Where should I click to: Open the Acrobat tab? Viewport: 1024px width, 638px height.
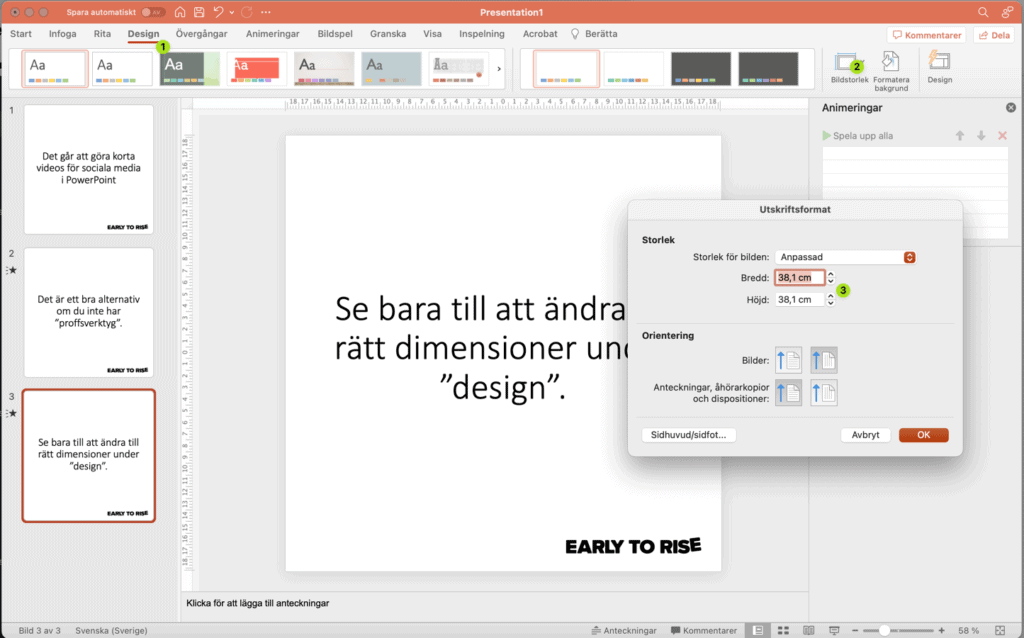point(540,34)
